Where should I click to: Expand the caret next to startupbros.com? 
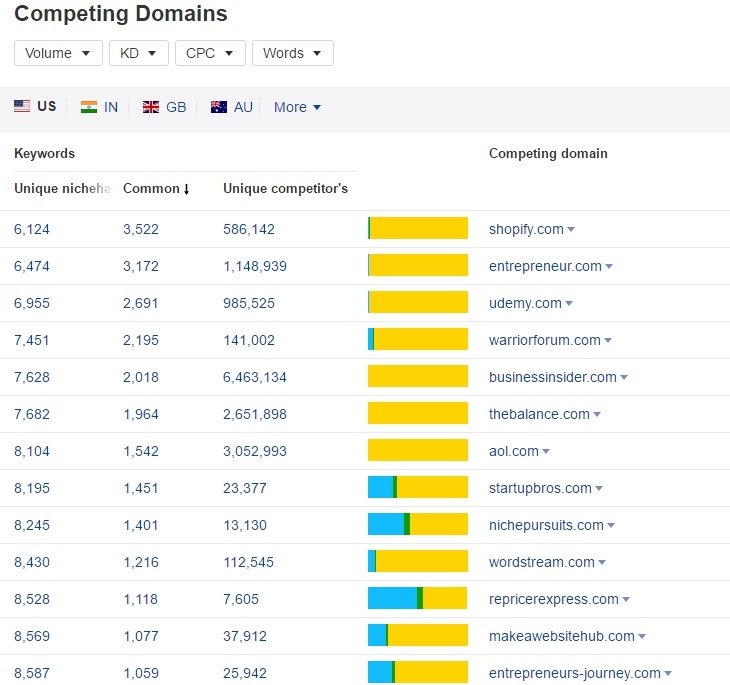[x=599, y=489]
